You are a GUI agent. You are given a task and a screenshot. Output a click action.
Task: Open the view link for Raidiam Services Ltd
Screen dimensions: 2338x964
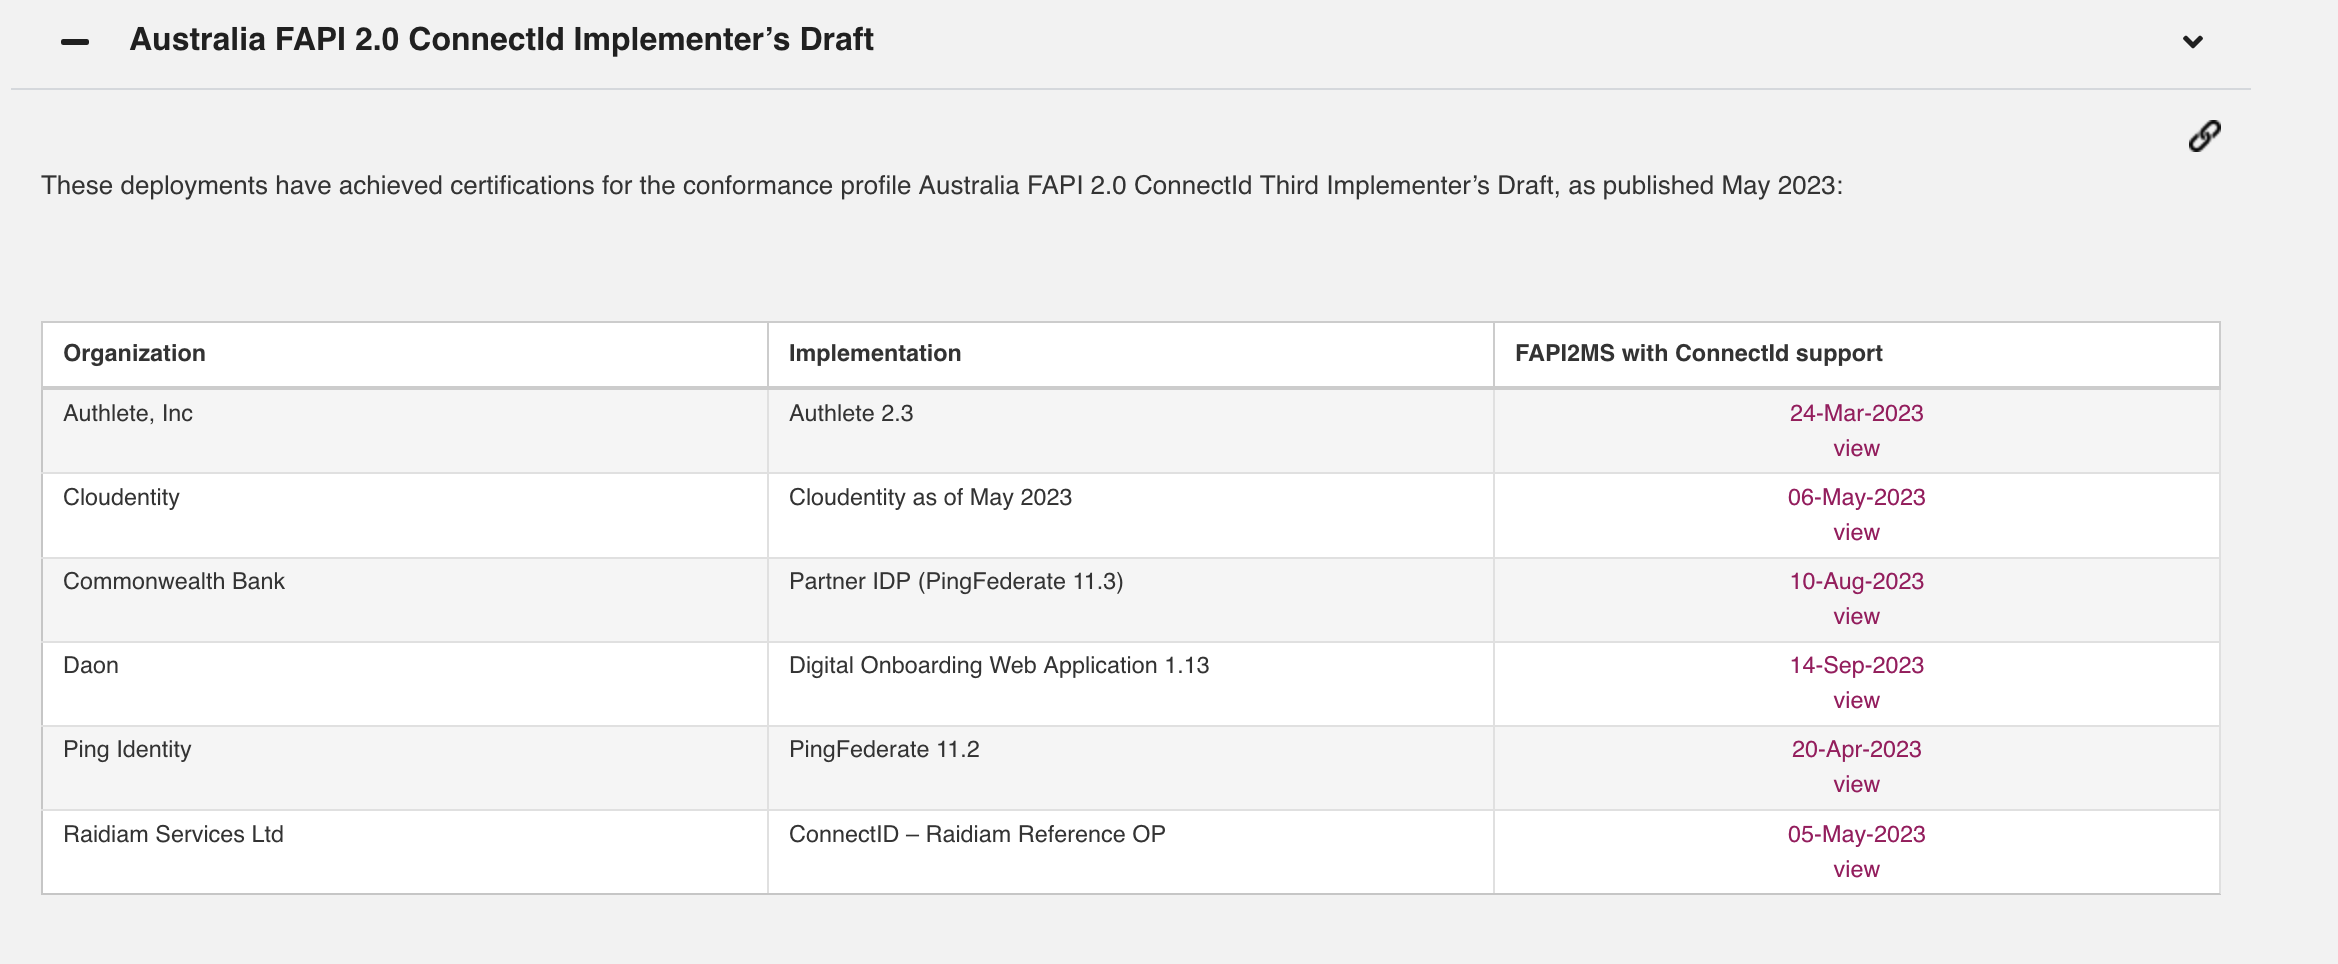click(1856, 868)
